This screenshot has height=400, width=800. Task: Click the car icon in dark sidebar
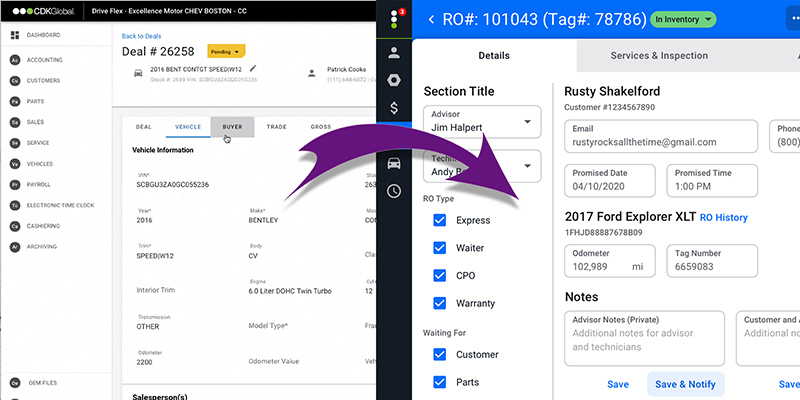[395, 163]
